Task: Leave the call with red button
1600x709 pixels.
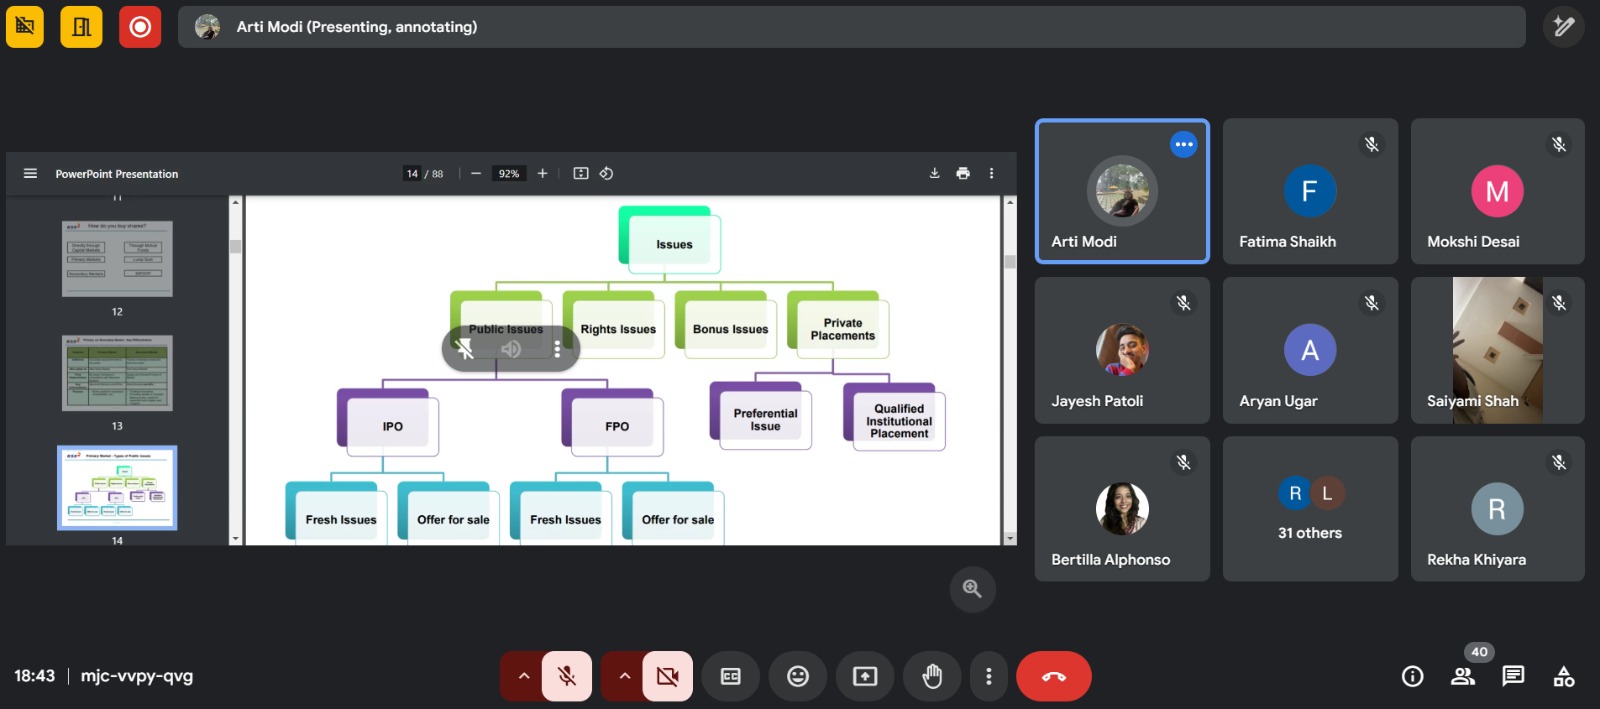Action: 1053,677
